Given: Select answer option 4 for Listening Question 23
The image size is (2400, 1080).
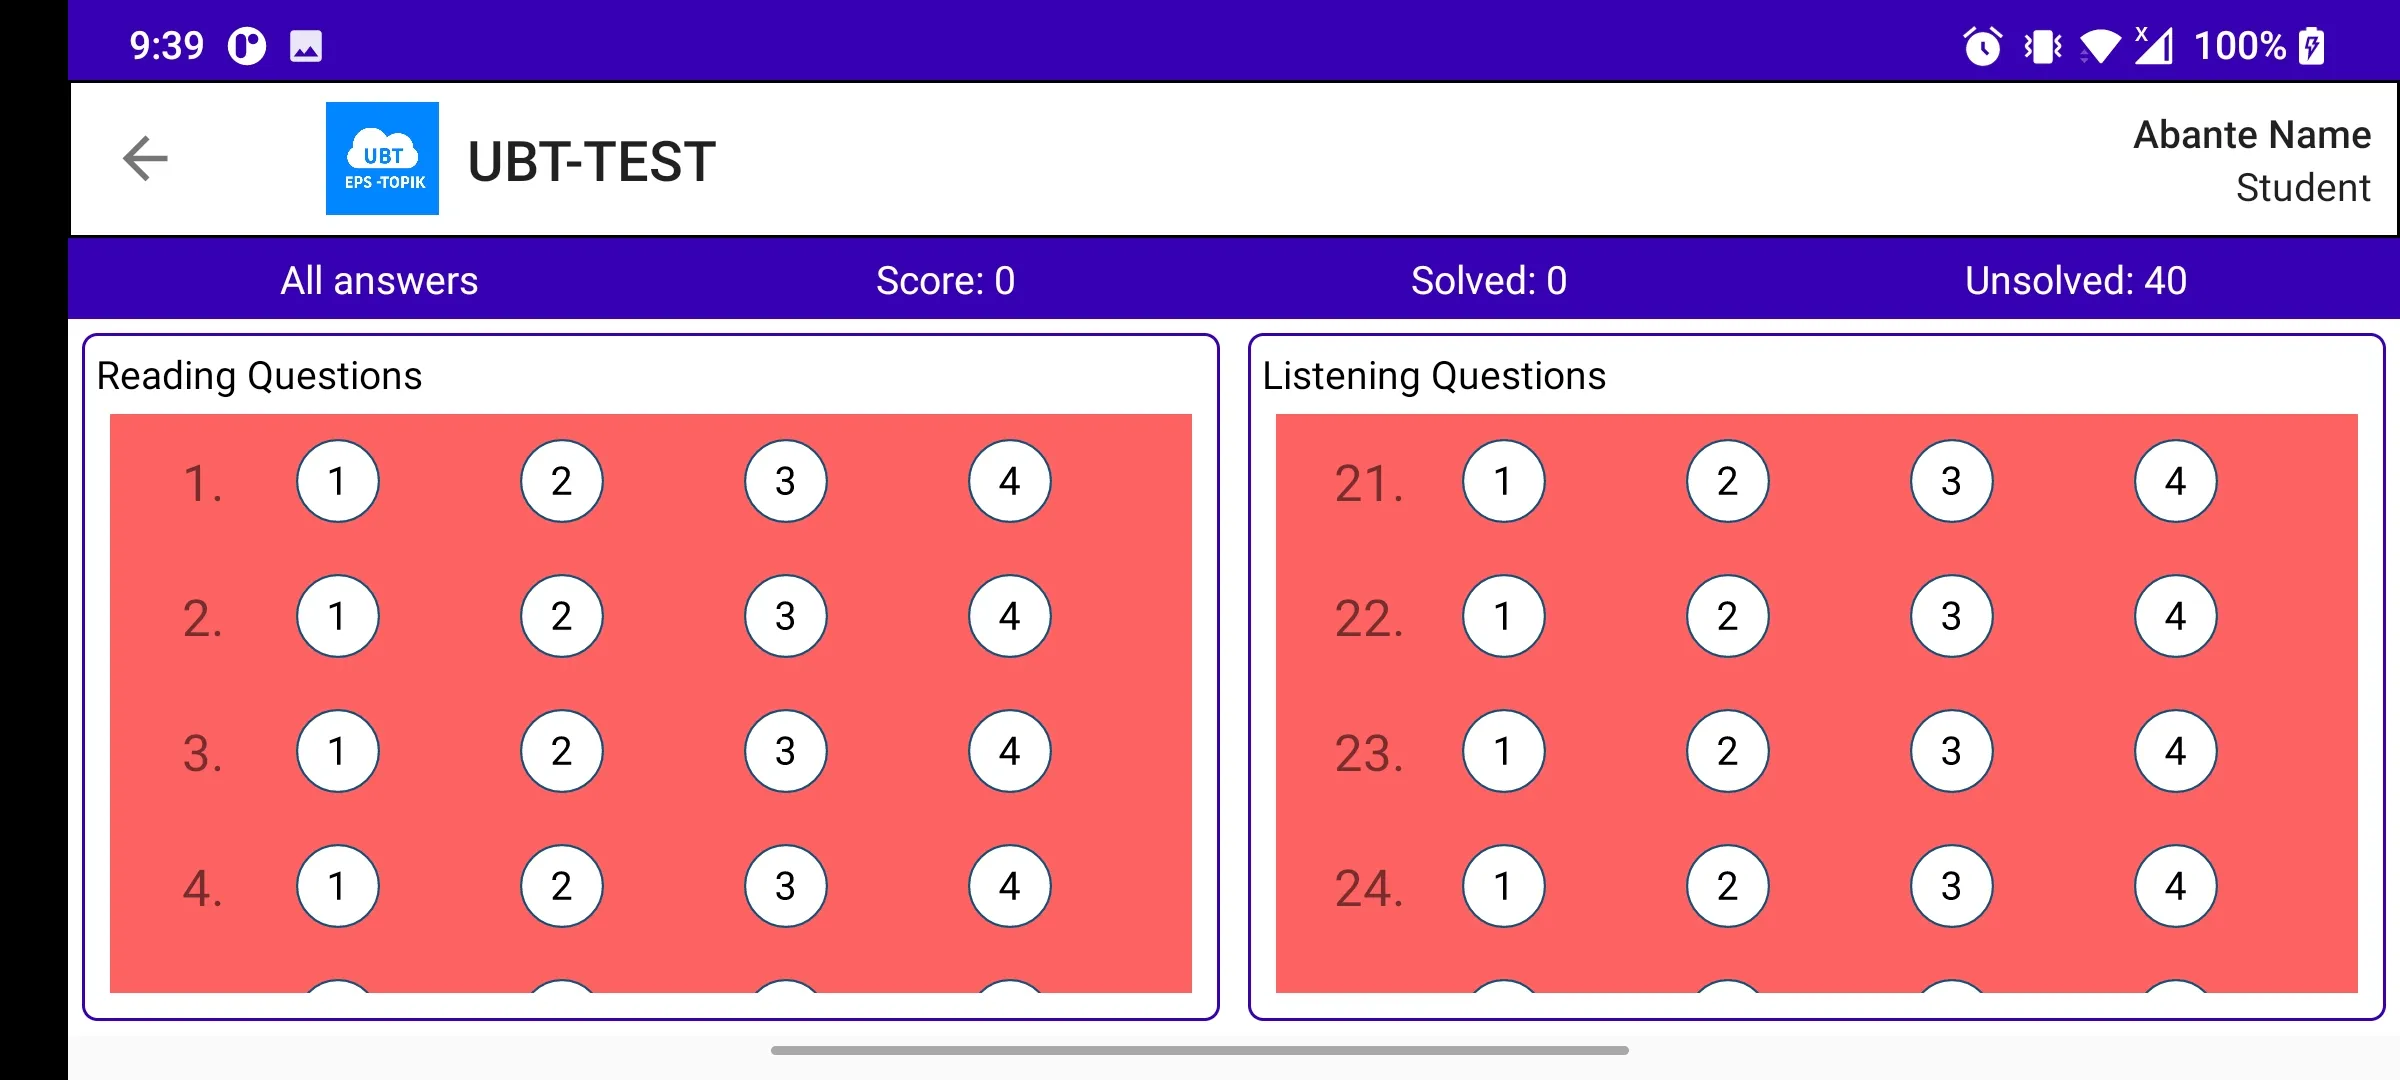Looking at the screenshot, I should 2177,751.
